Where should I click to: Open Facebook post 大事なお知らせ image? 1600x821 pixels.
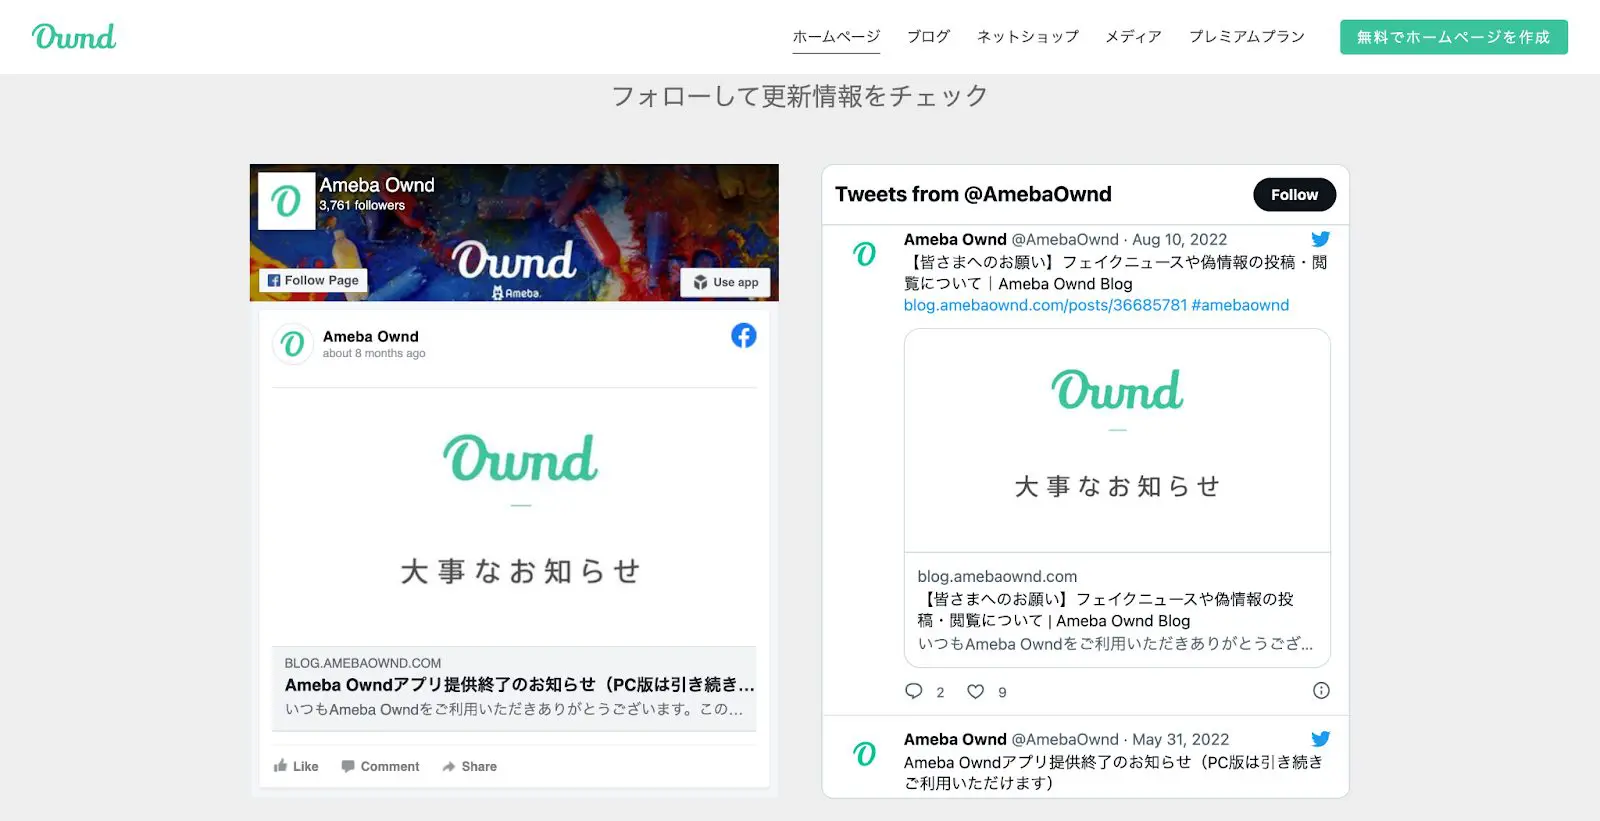pyautogui.click(x=514, y=517)
